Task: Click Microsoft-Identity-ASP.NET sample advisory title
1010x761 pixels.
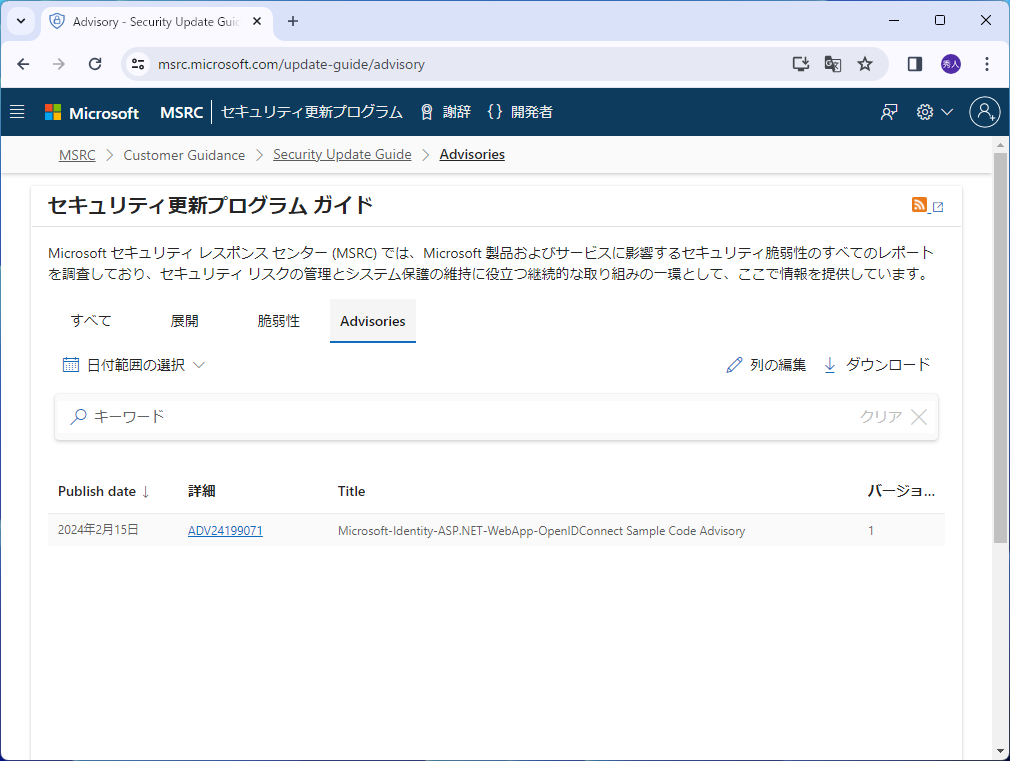Action: click(541, 530)
